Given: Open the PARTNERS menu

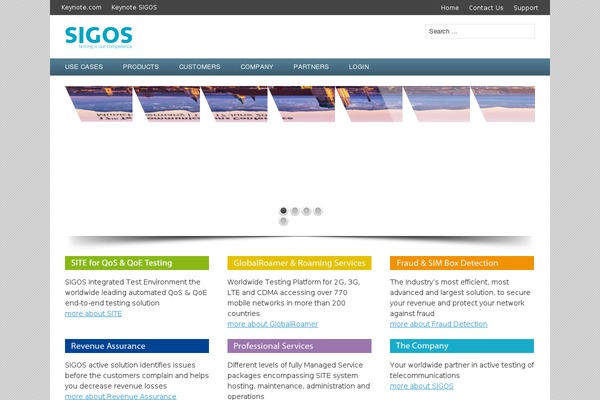Looking at the screenshot, I should (311, 67).
